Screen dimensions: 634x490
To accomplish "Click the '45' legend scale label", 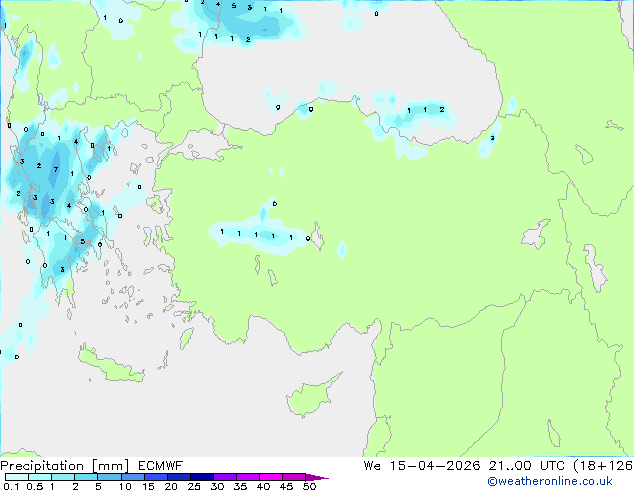I will coord(286,486).
